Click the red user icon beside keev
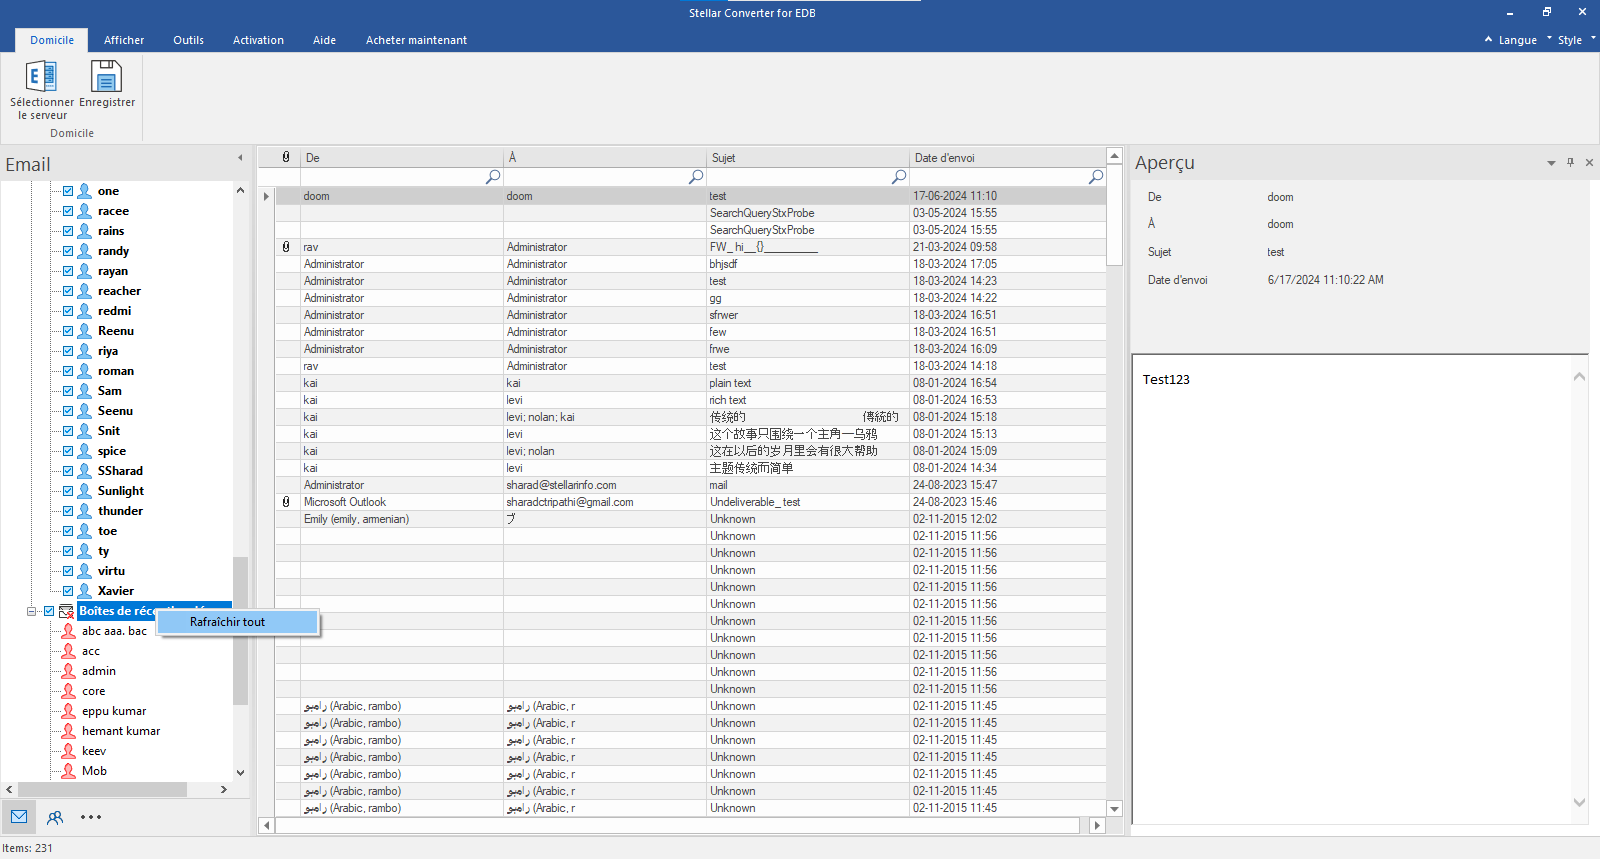 click(68, 751)
